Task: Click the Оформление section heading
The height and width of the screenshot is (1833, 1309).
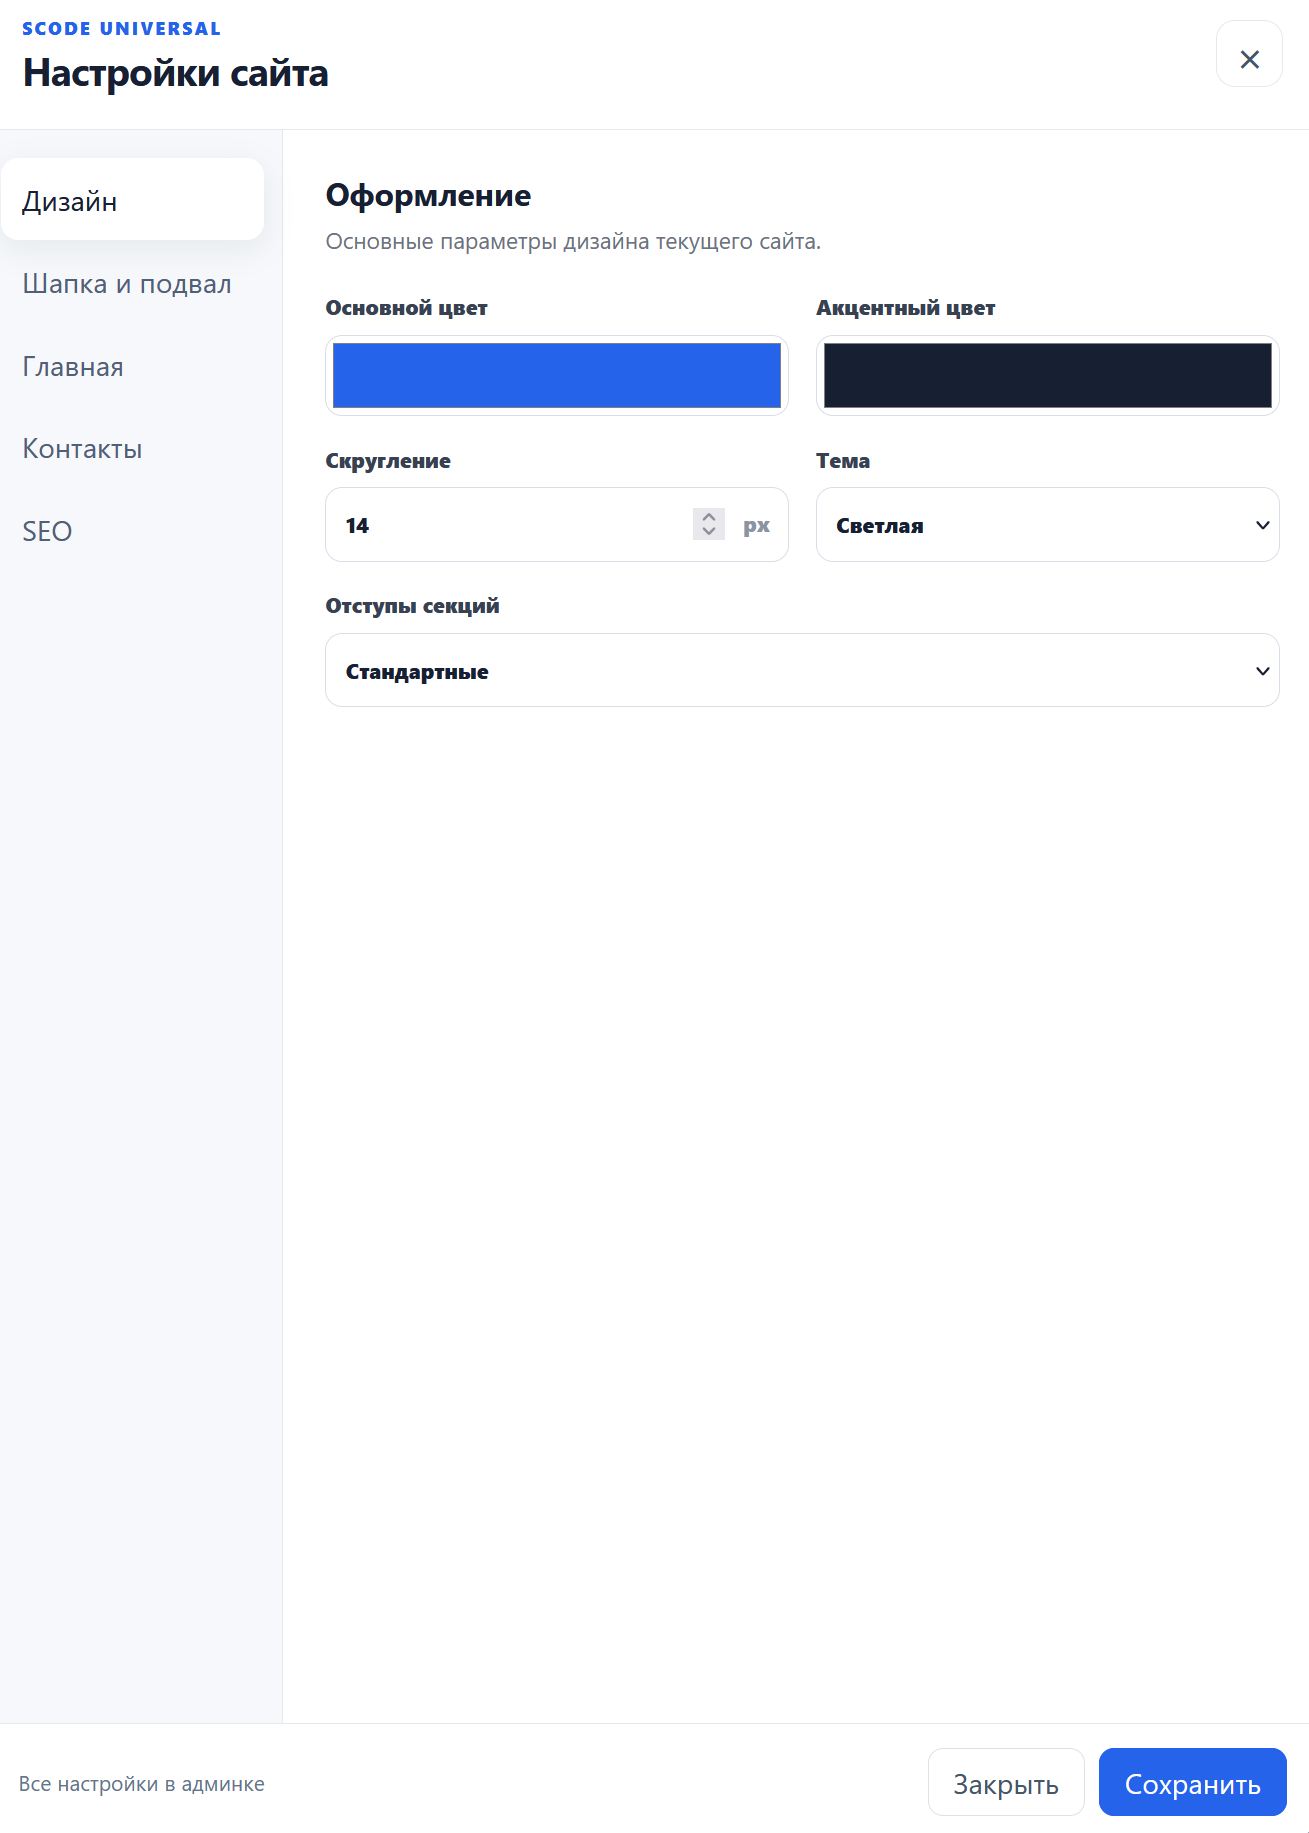Action: coord(428,195)
